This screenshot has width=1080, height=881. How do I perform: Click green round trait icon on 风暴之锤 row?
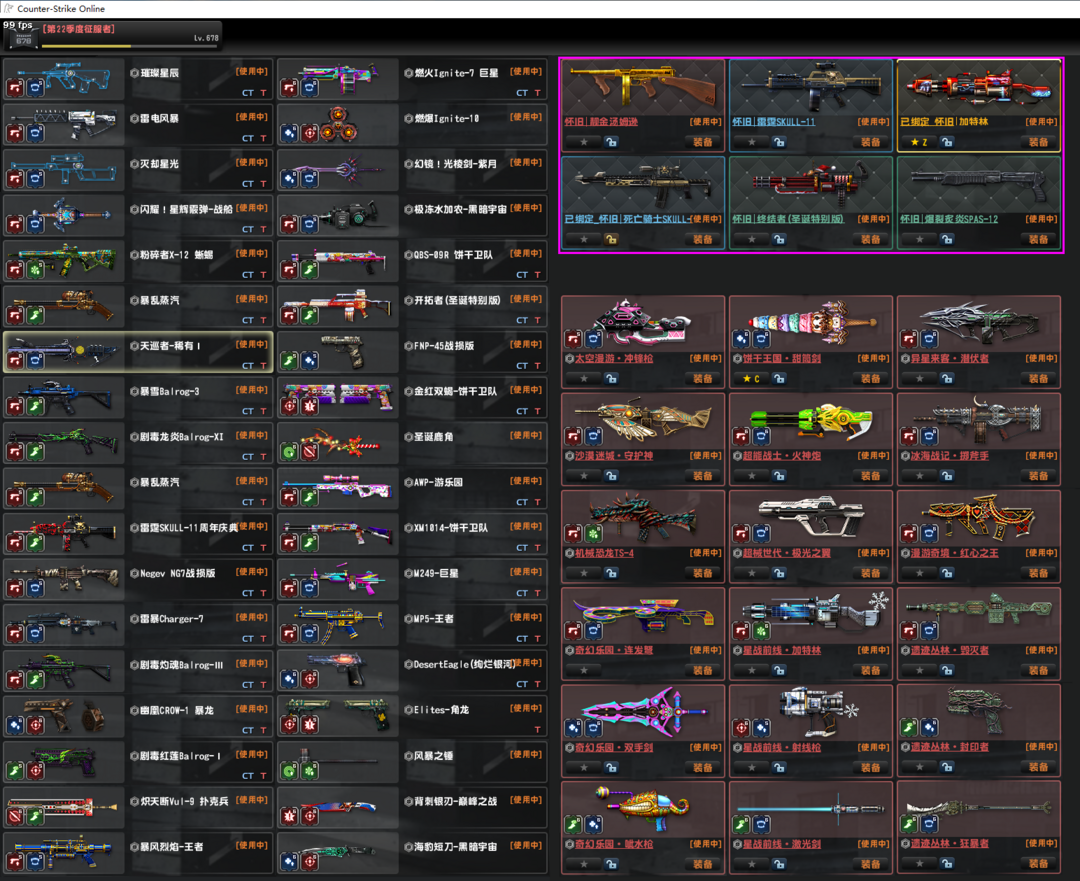[x=289, y=770]
